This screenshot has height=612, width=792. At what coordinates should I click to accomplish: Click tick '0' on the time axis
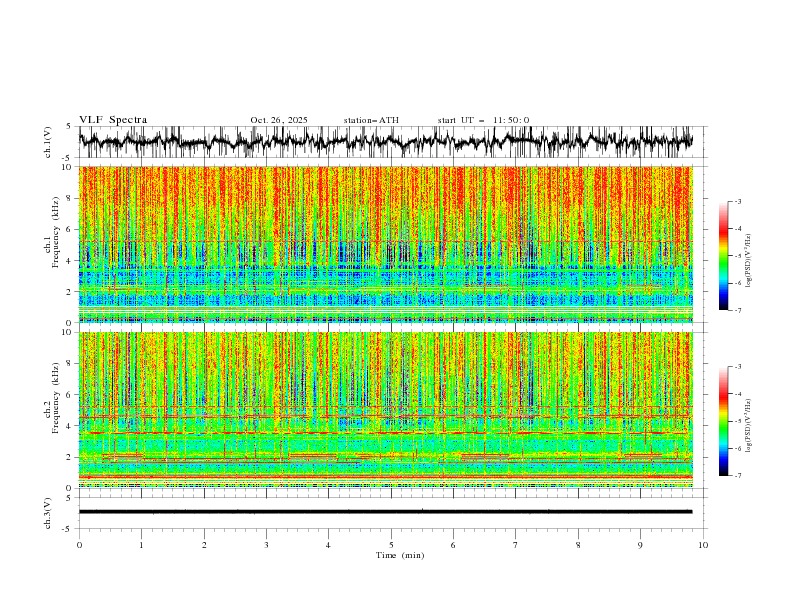point(79,545)
